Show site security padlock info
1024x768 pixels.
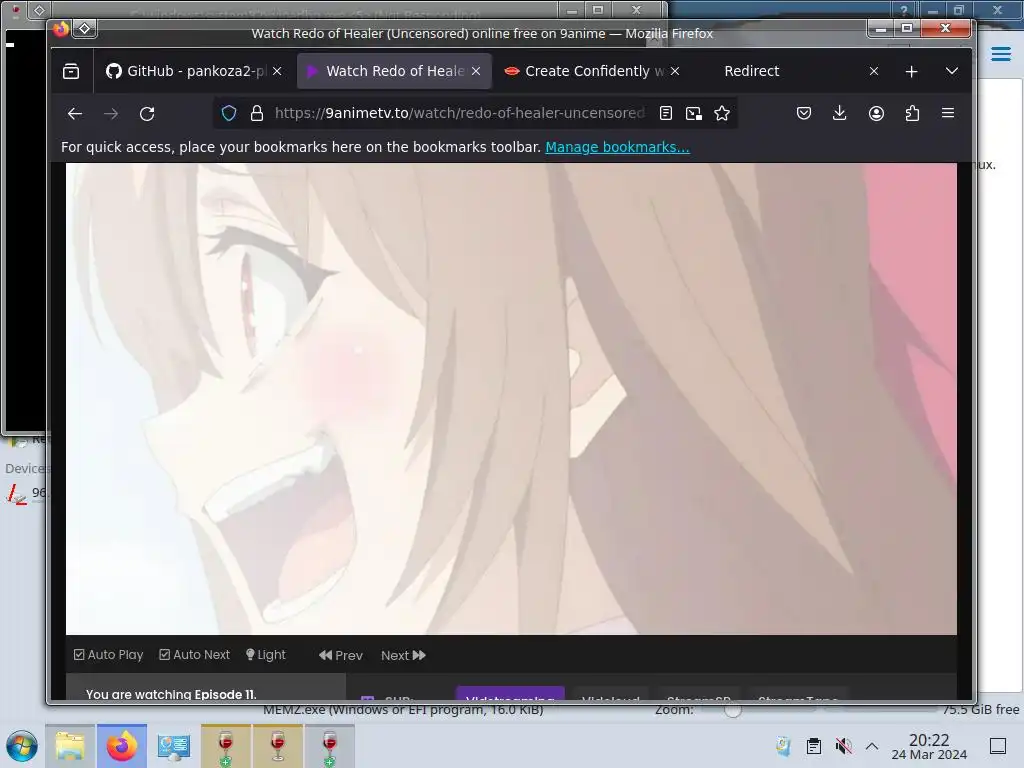click(257, 114)
